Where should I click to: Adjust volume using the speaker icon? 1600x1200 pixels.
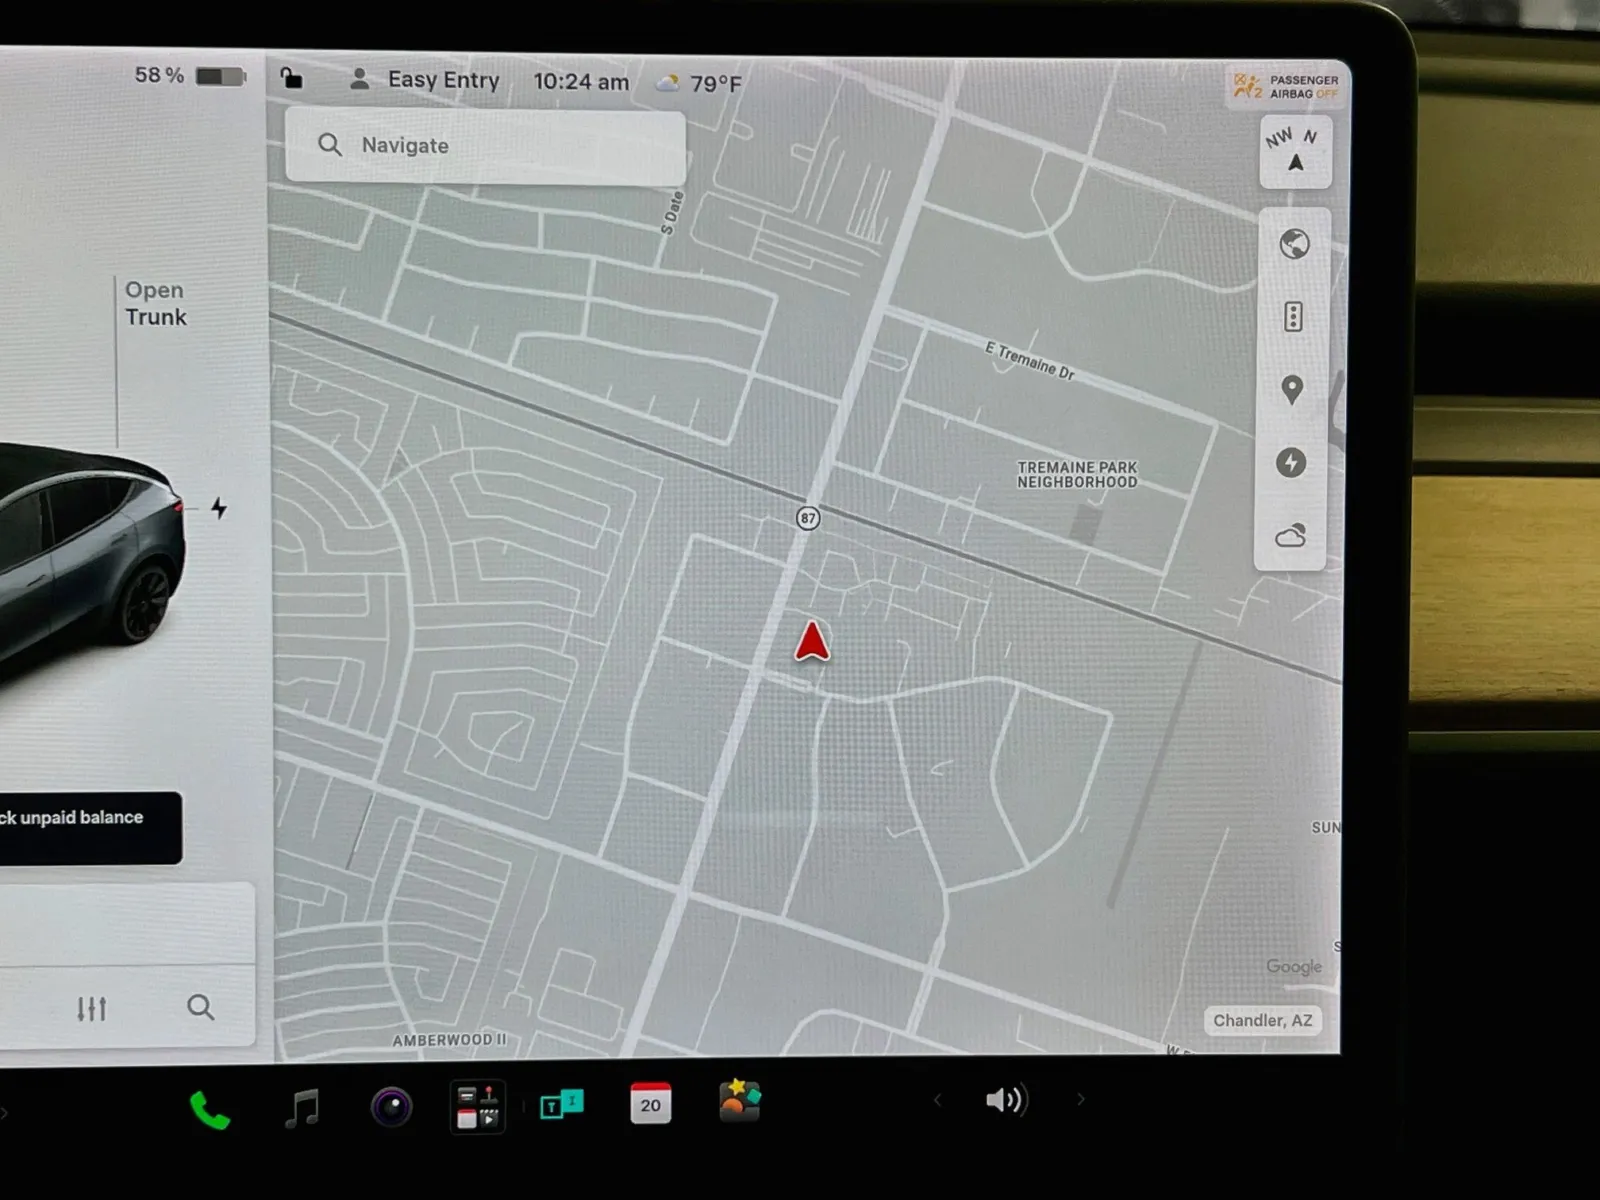pyautogui.click(x=1006, y=1100)
